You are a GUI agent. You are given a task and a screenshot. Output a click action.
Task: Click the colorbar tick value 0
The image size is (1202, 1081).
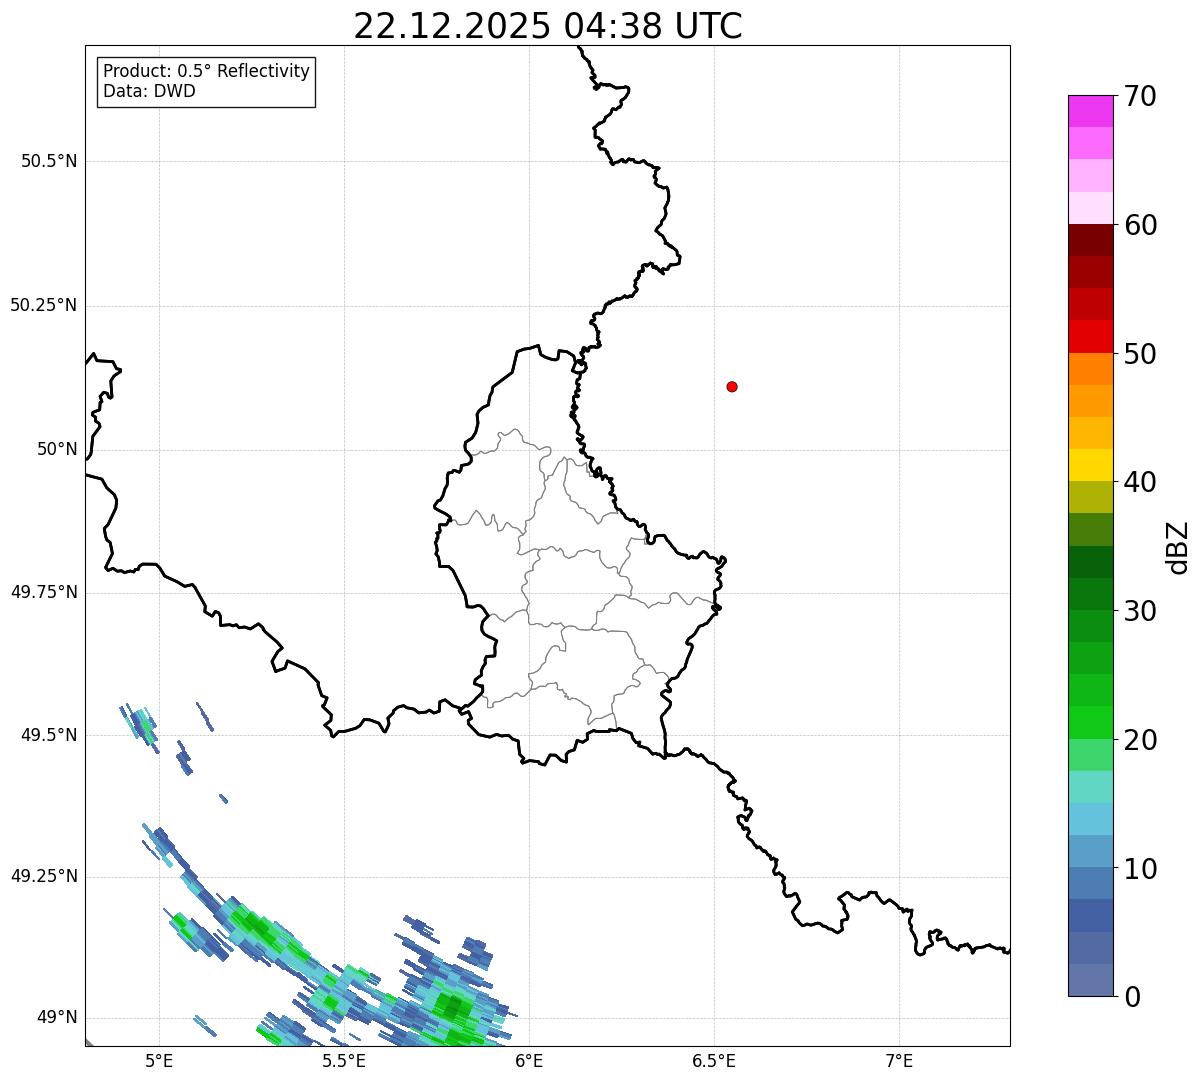coord(1132,997)
